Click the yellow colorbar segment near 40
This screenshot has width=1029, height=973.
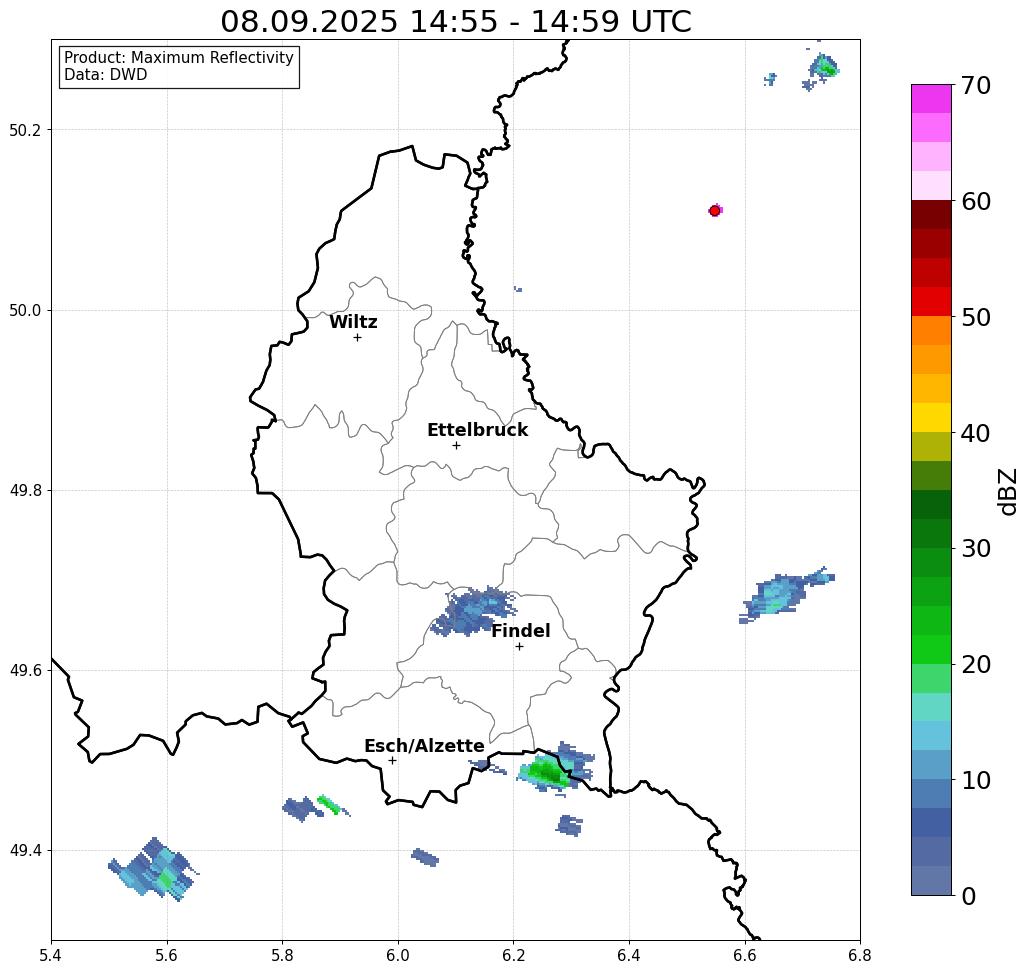931,417
